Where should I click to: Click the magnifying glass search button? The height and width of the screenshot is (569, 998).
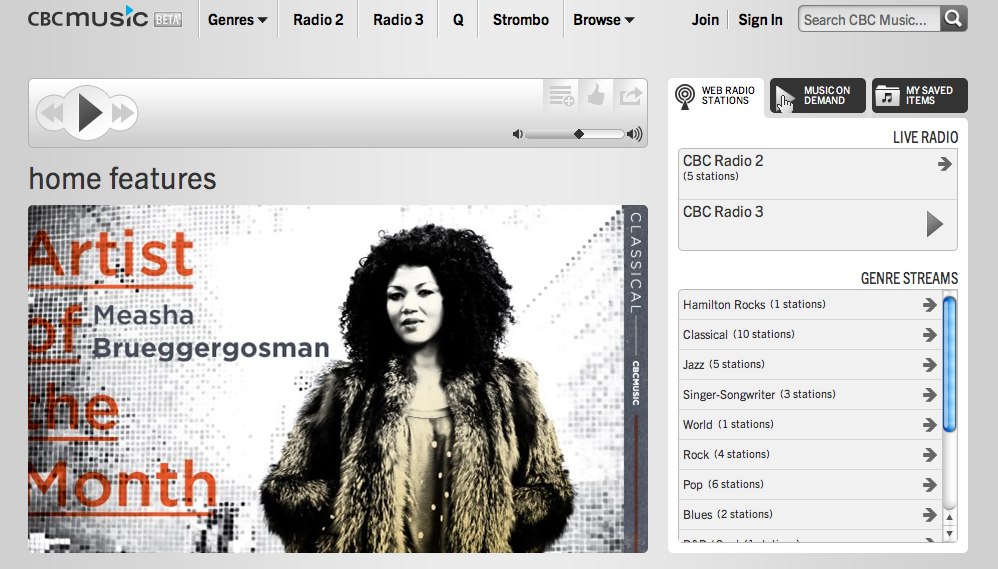[953, 19]
